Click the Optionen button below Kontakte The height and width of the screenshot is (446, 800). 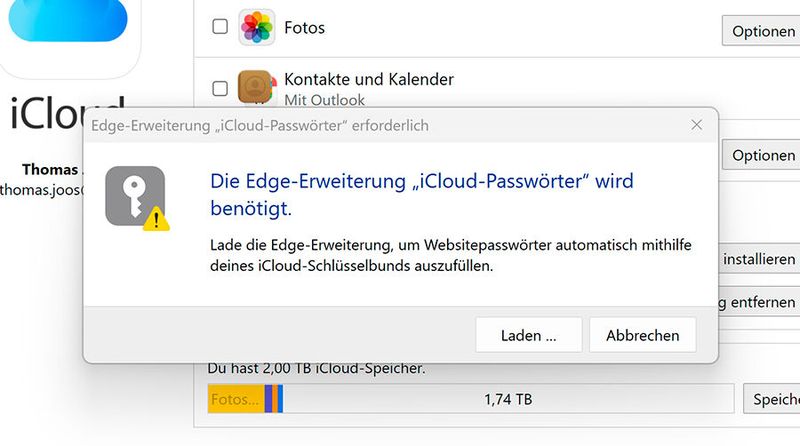click(x=762, y=155)
